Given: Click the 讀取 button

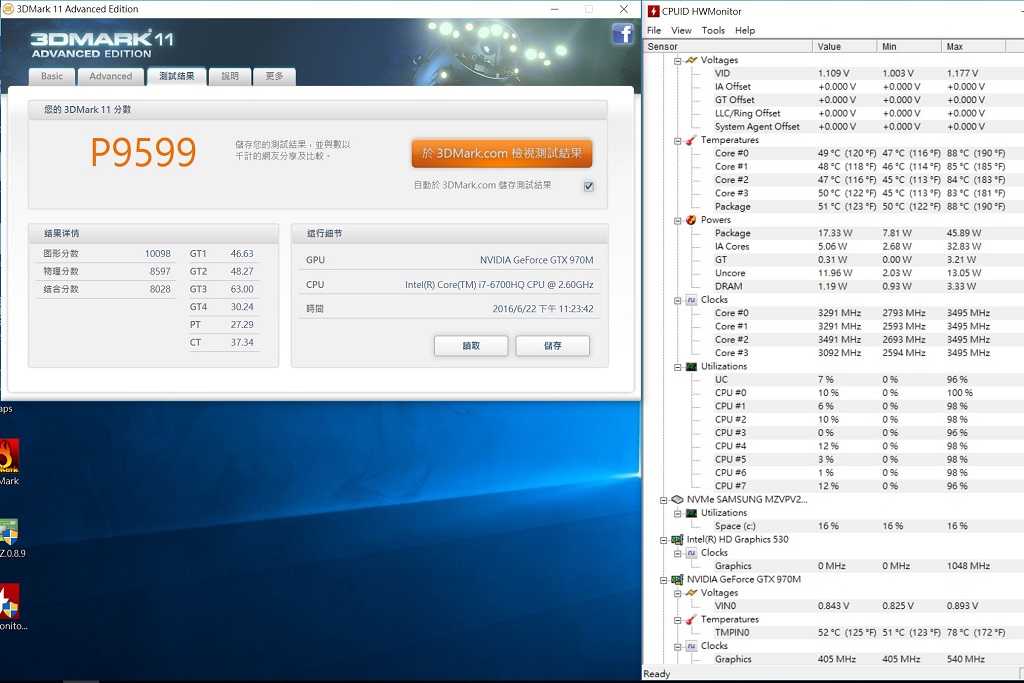Looking at the screenshot, I should [x=471, y=345].
